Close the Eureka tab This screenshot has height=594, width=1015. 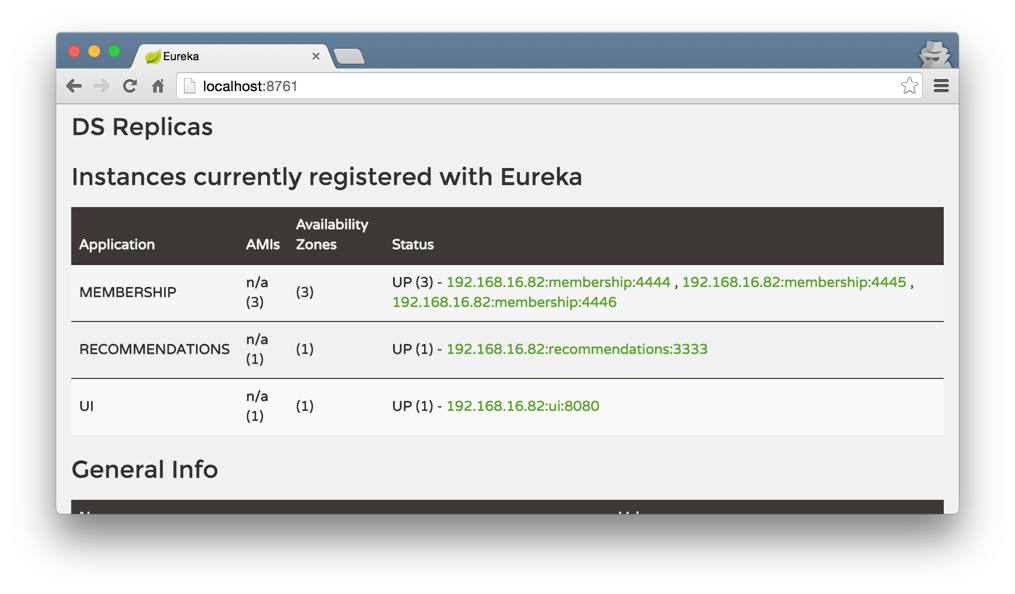(x=316, y=56)
